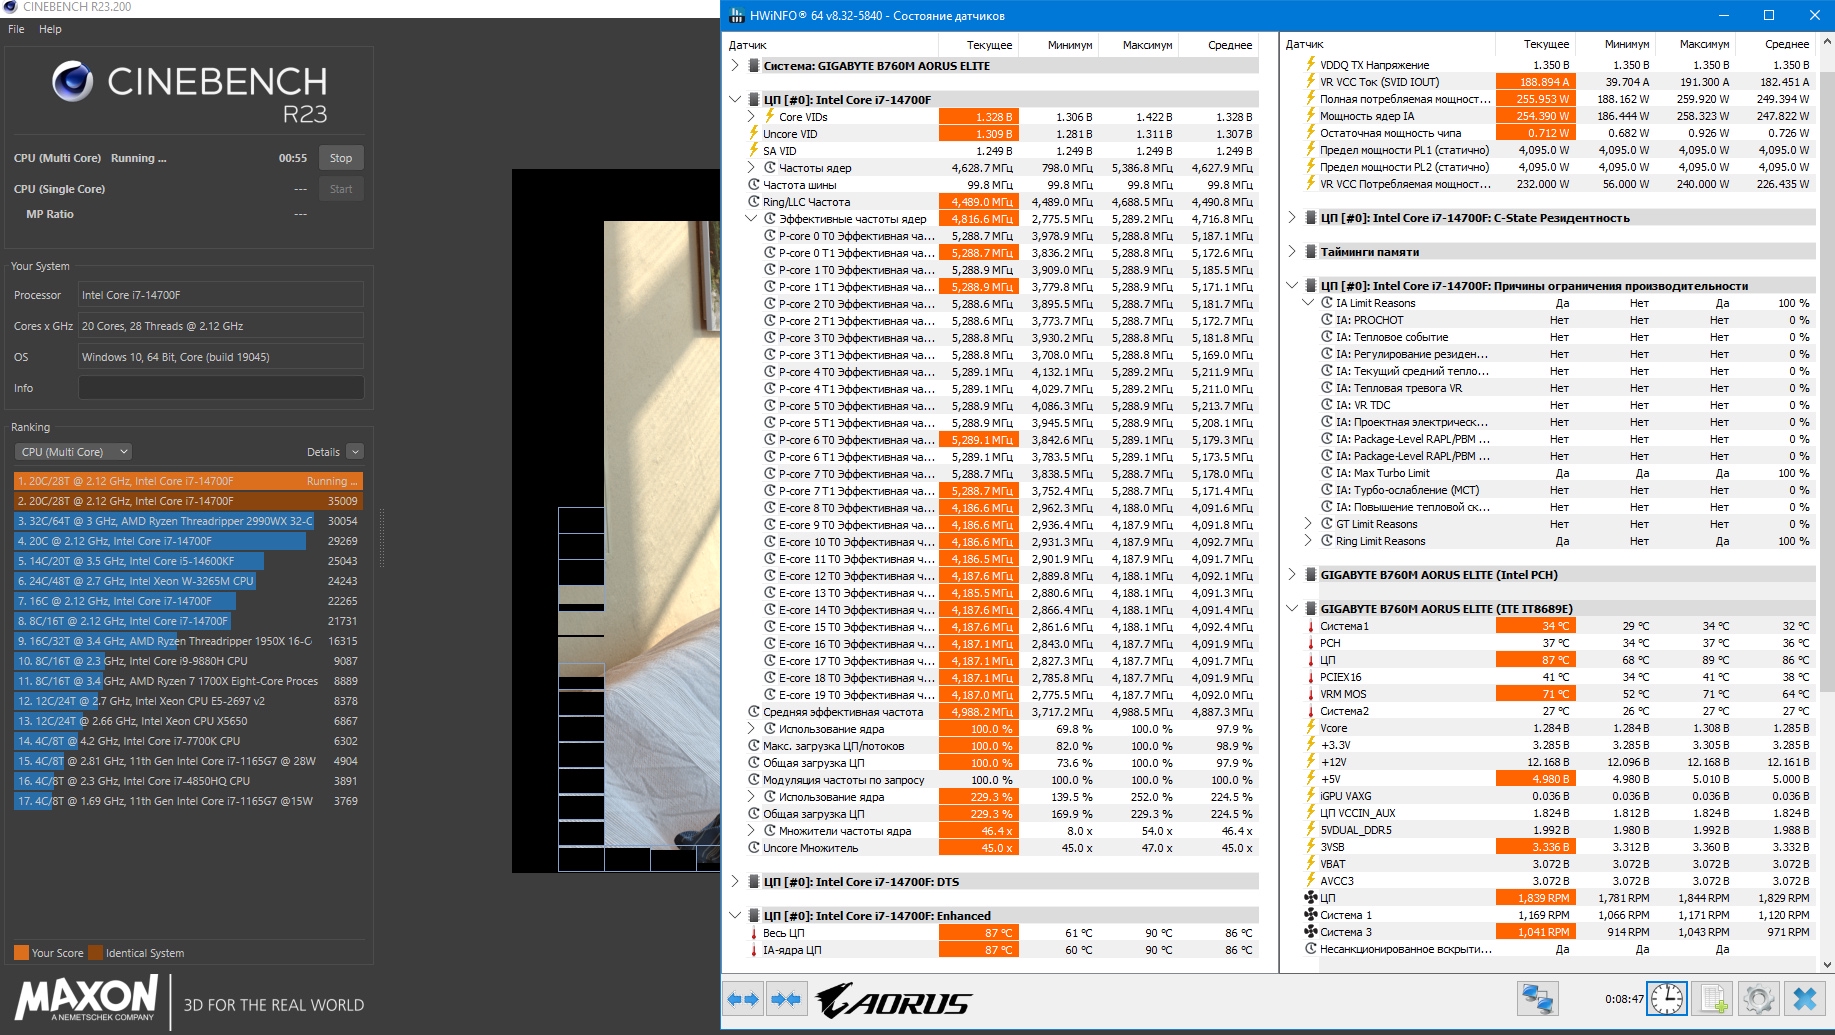Select the AMD Ryzen Threadripper 2990WX ranking row

tap(188, 521)
